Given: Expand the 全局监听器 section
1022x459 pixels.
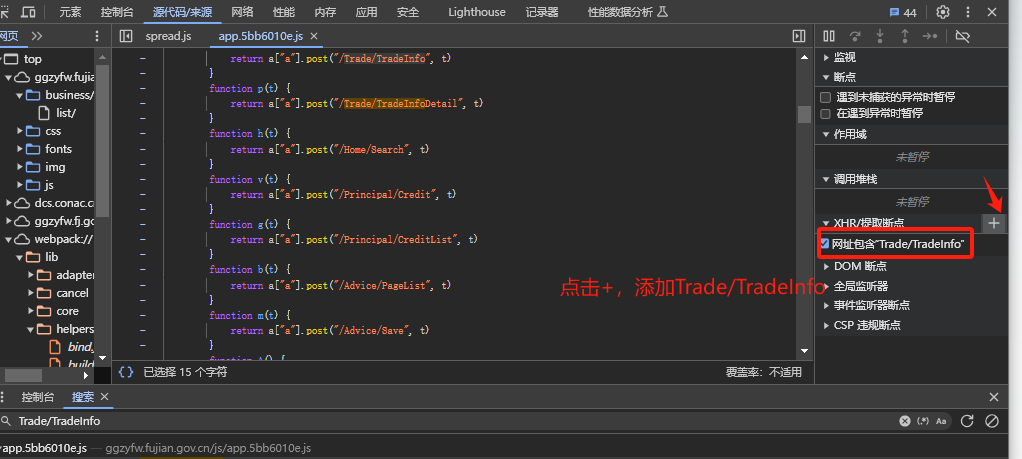Looking at the screenshot, I should (827, 286).
